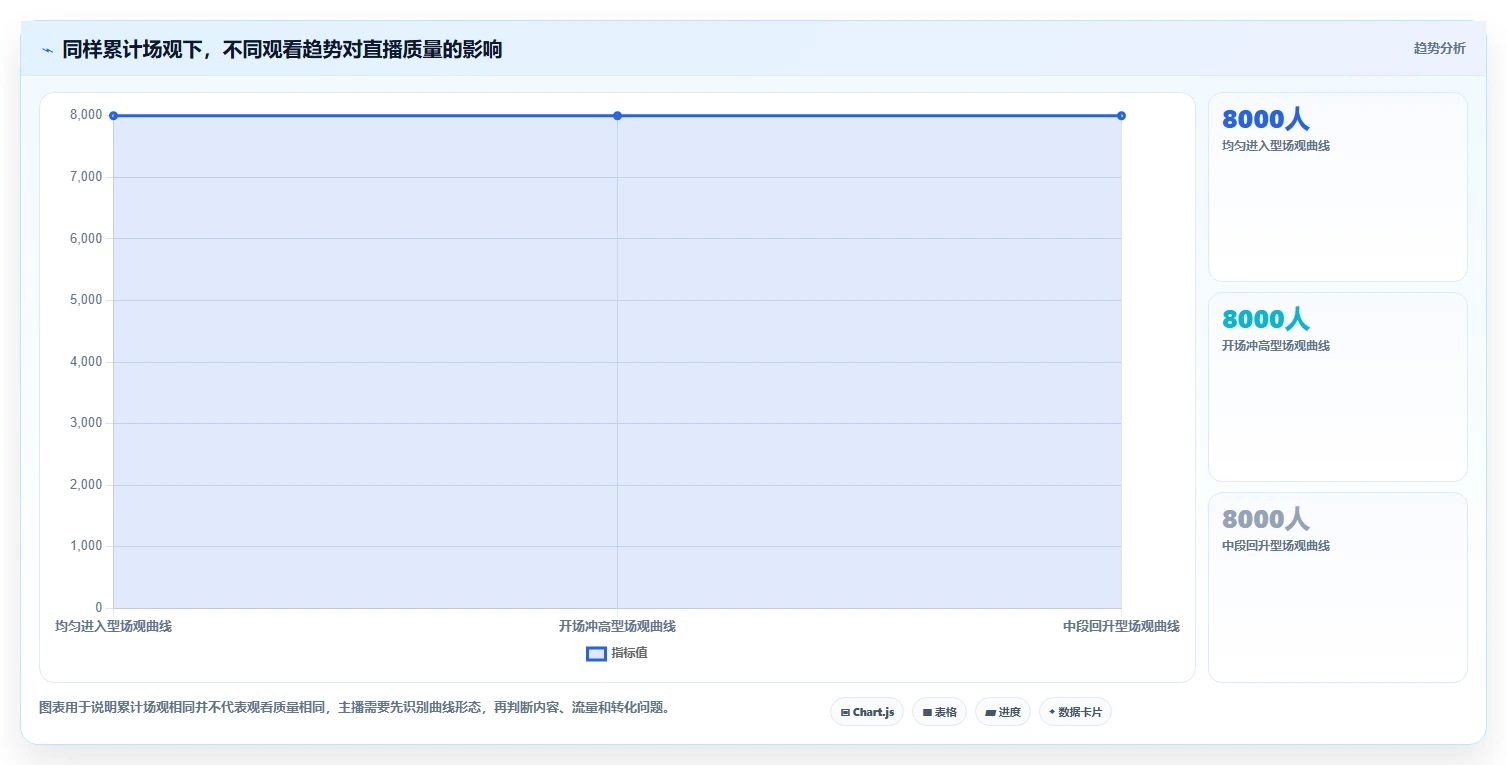Click the chart title 同样累计场观下
Viewport: 1507px width, 765px height.
(x=282, y=49)
